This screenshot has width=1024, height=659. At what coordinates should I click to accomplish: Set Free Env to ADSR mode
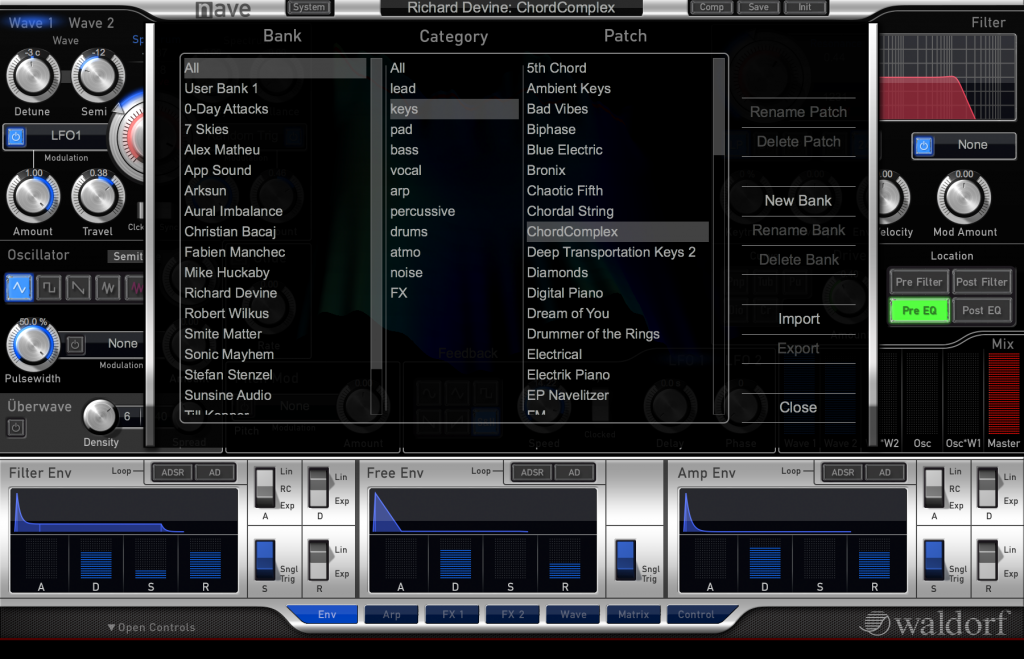coord(532,472)
